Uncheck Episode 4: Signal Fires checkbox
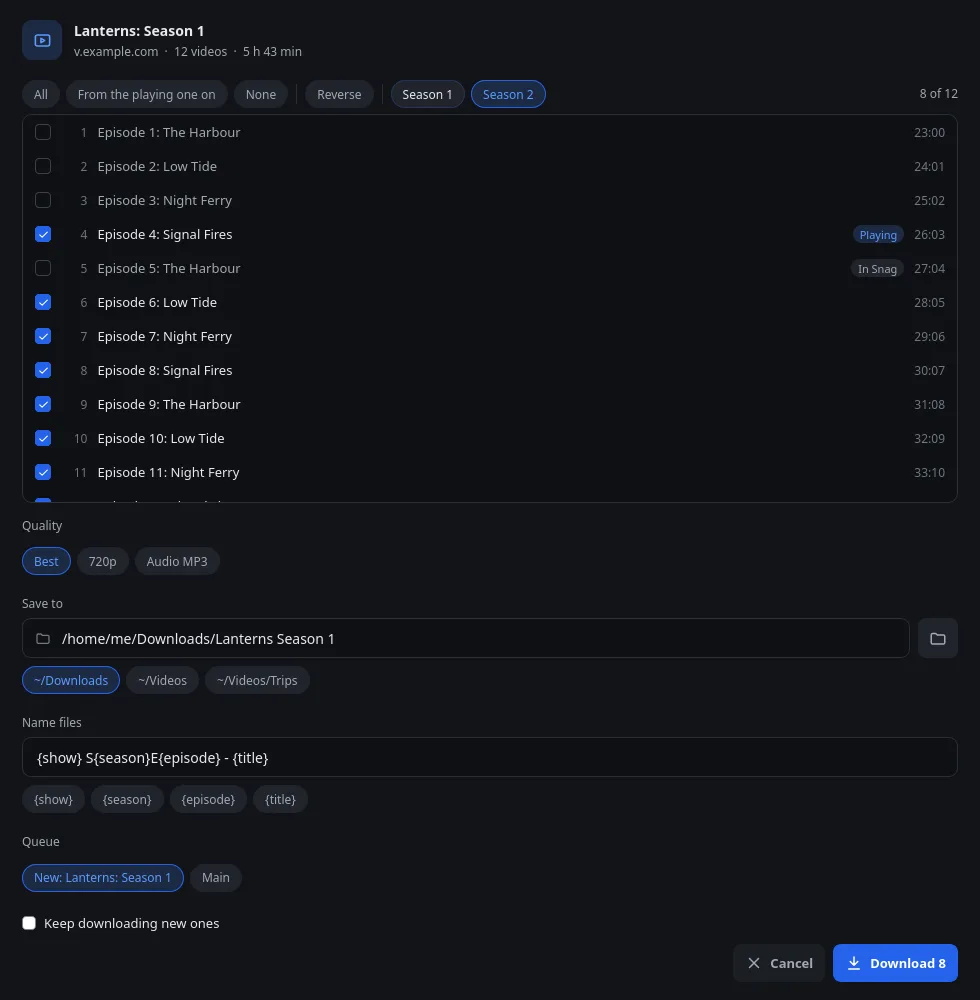The width and height of the screenshot is (980, 1000). pyautogui.click(x=43, y=234)
